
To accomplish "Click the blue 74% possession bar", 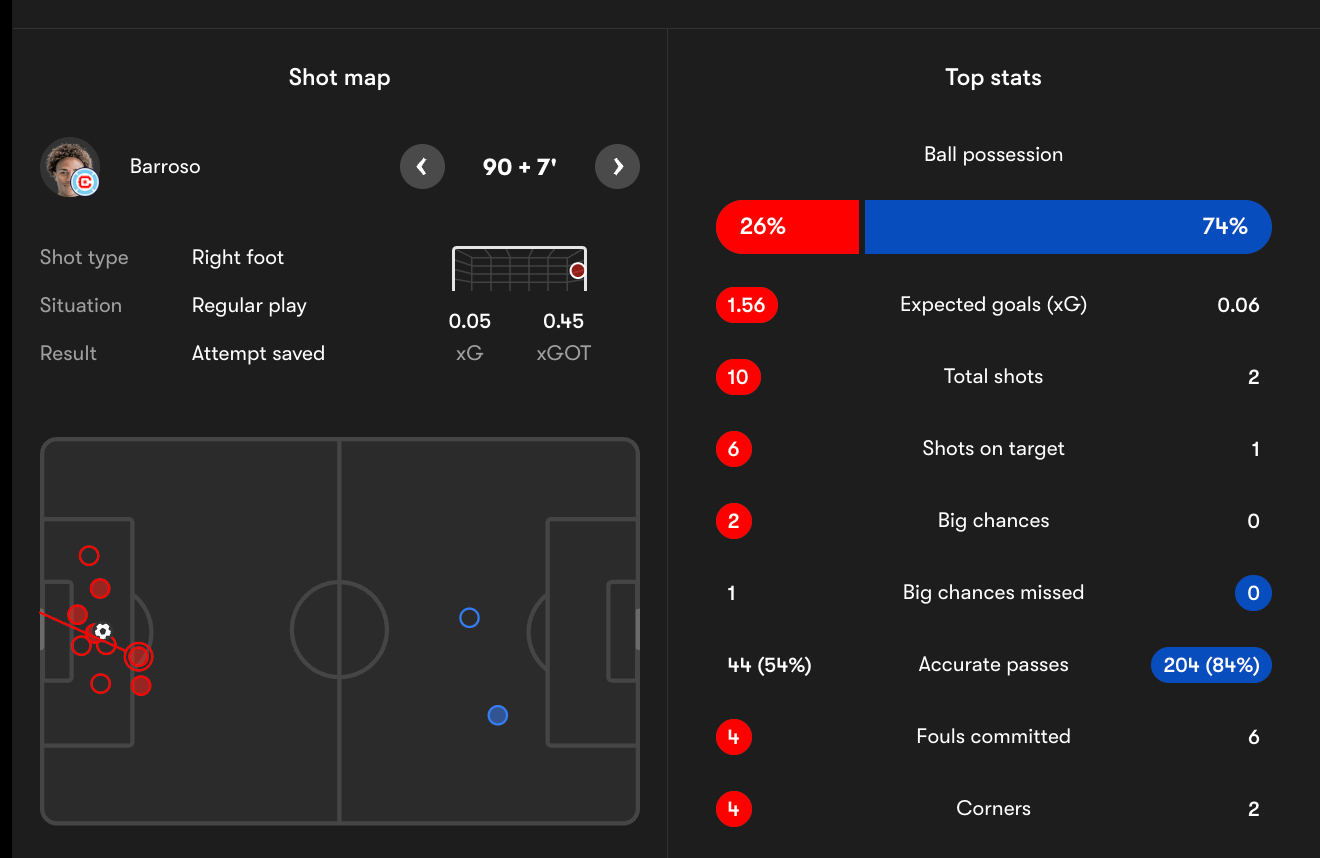I will coord(1067,227).
